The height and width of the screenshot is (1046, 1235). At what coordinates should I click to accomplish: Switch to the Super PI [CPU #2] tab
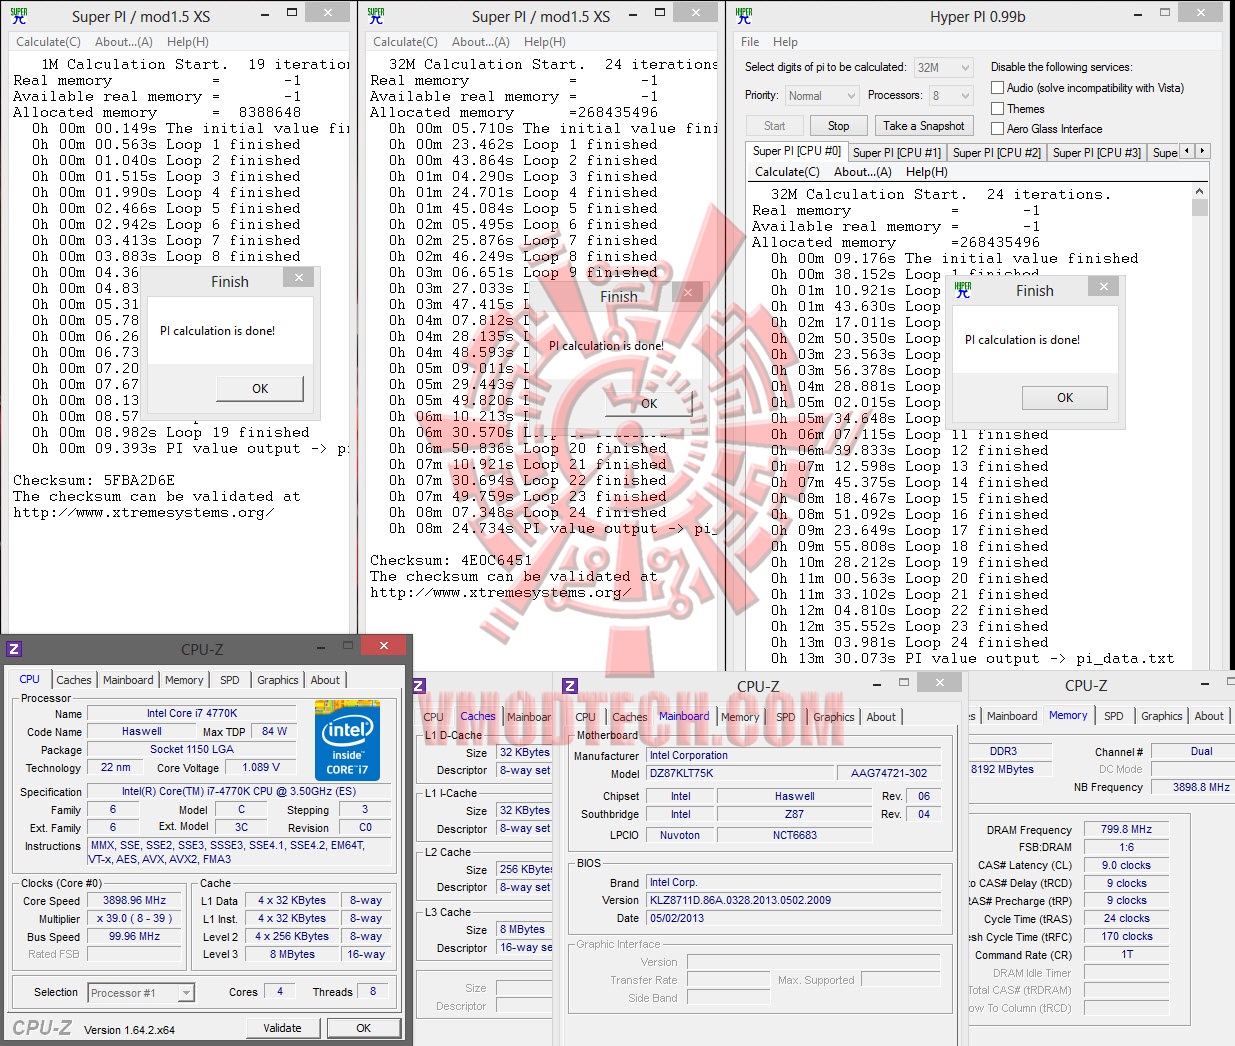(x=996, y=153)
